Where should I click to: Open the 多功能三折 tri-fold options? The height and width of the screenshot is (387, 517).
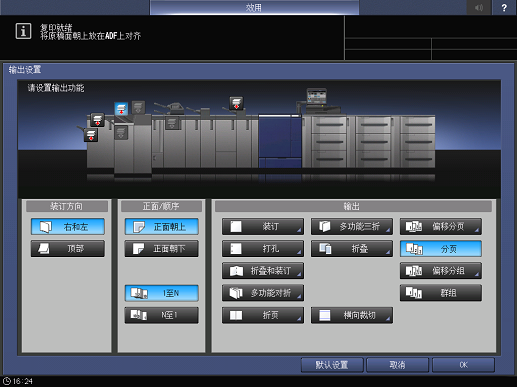(x=352, y=227)
